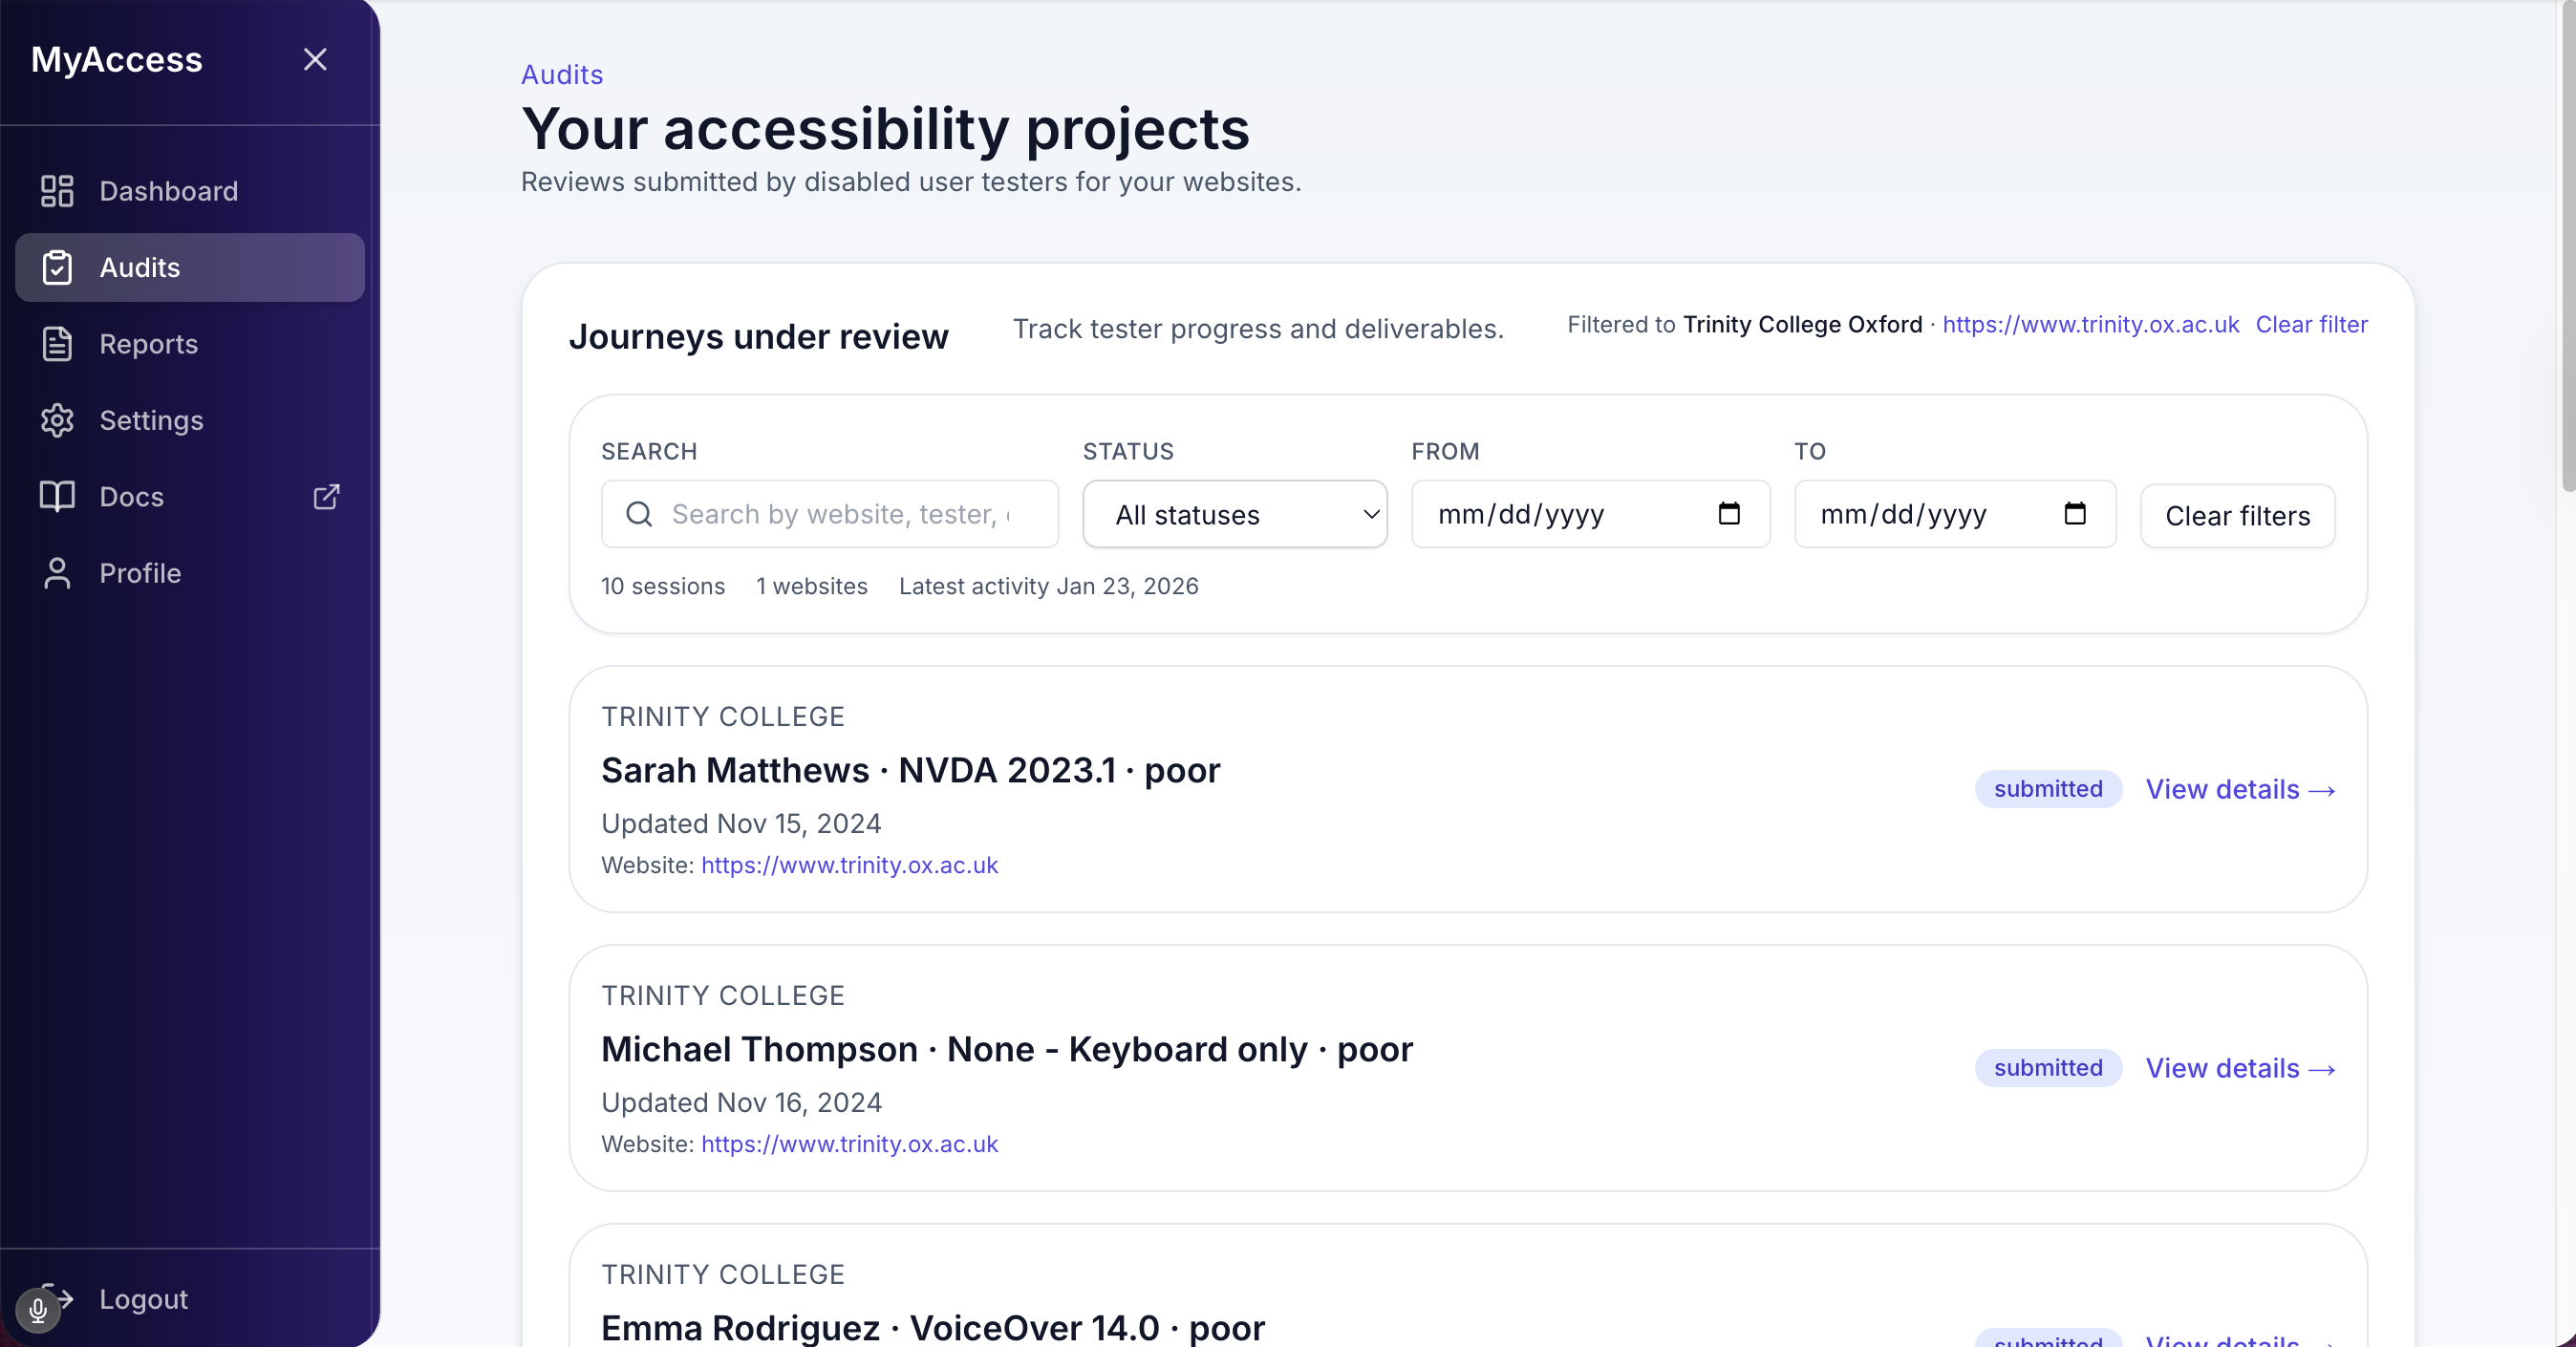This screenshot has height=1347, width=2576.
Task: Open Reports via its chart icon
Action: [x=57, y=344]
